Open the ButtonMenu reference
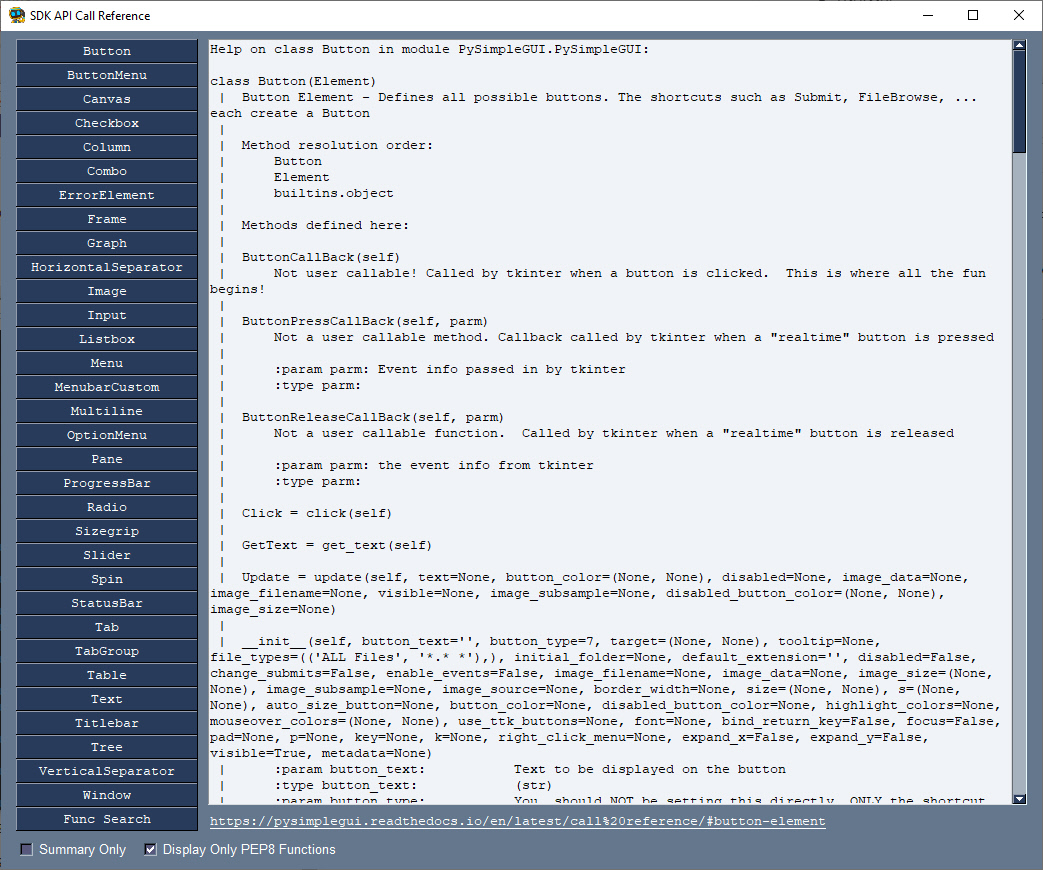Image resolution: width=1043 pixels, height=870 pixels. [107, 75]
